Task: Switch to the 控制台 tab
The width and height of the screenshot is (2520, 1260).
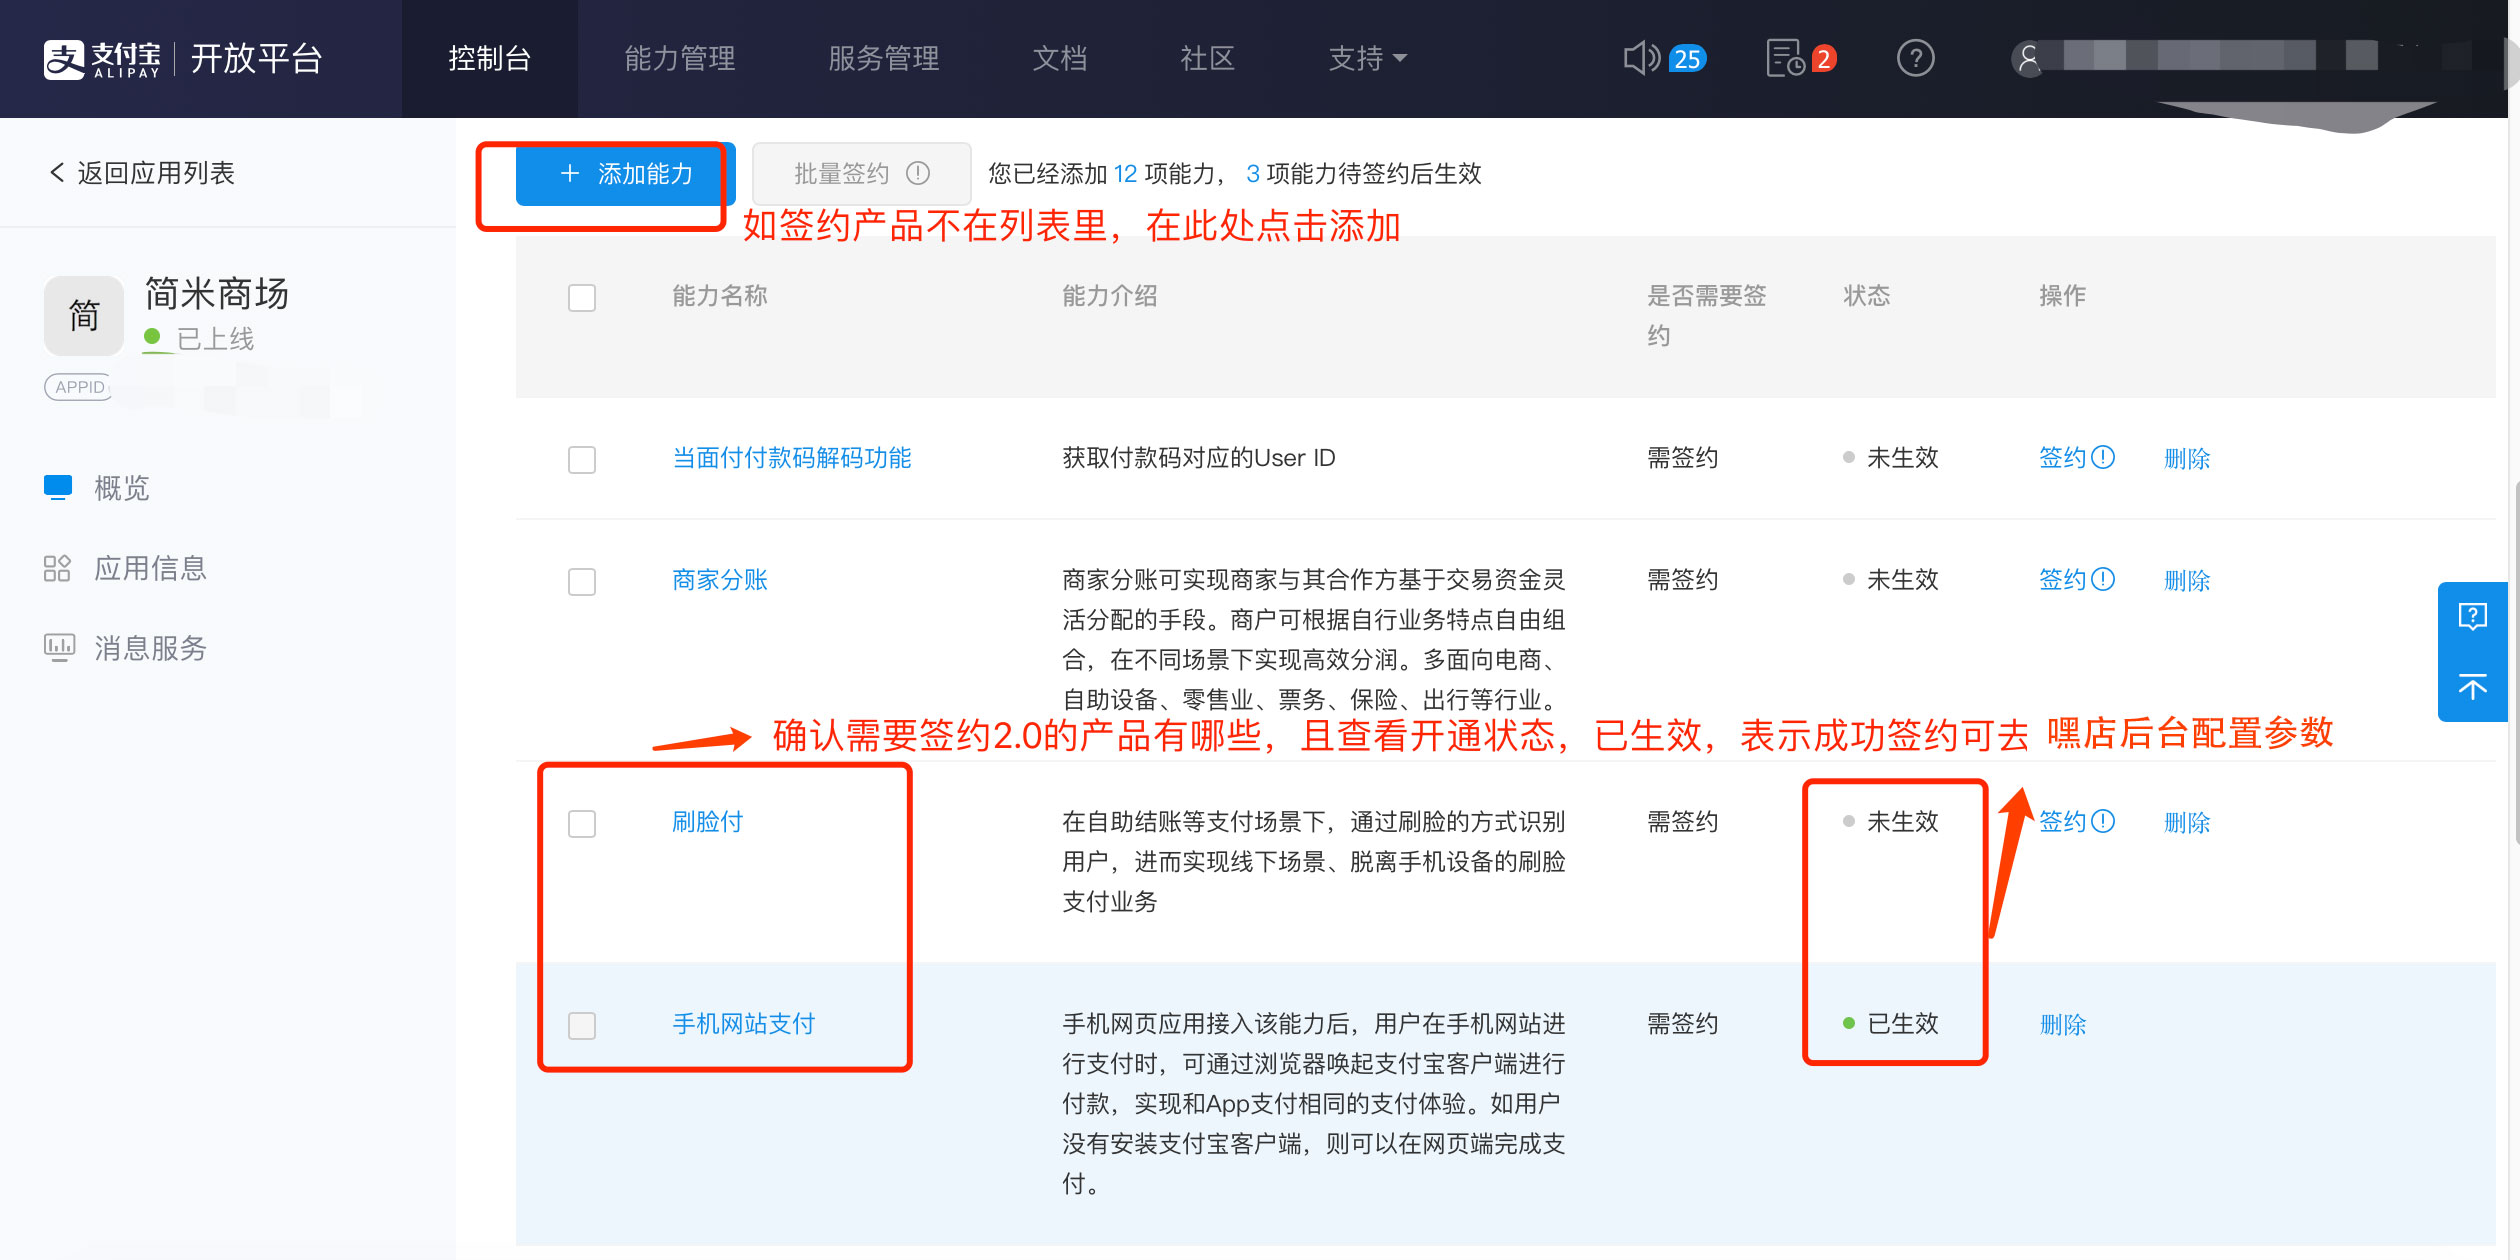Action: 490,59
